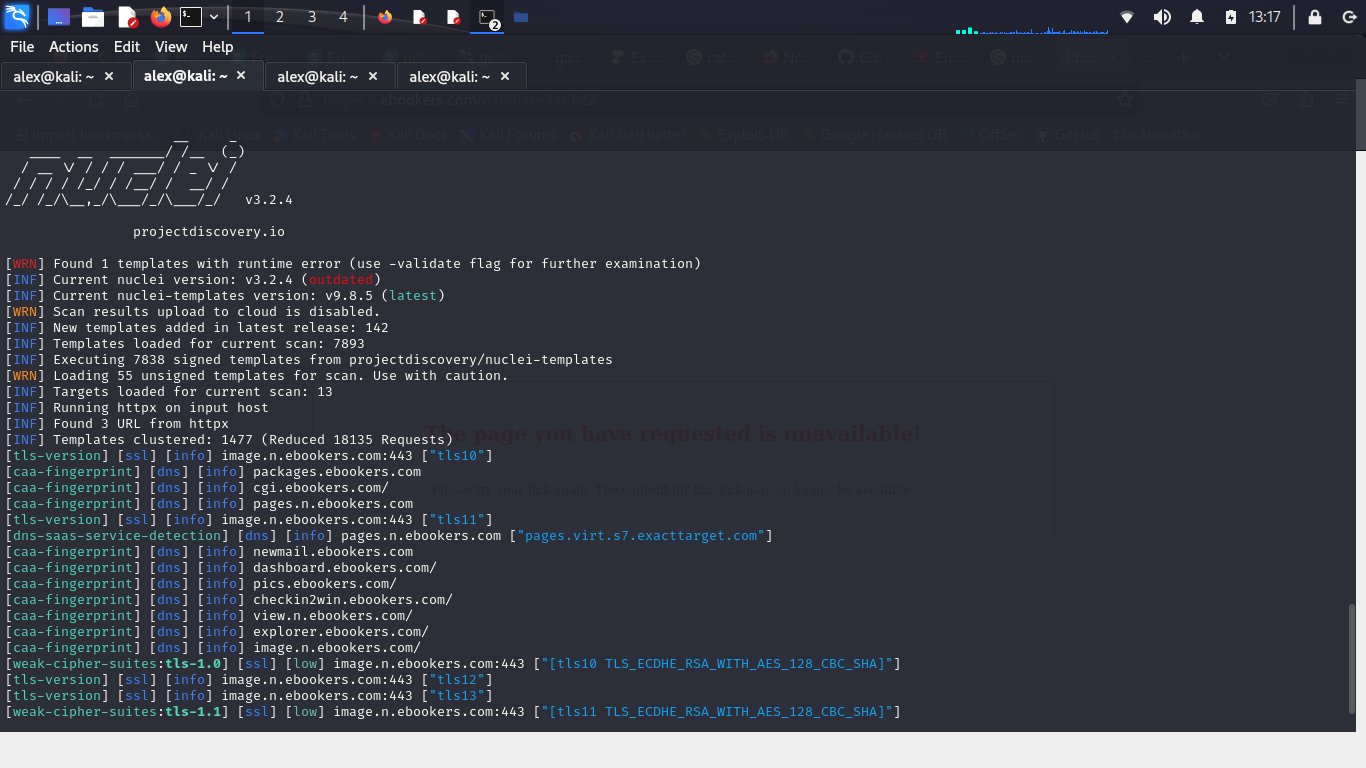Click explorer.ebookers.com/ result
This screenshot has height=768, width=1366.
coord(341,632)
